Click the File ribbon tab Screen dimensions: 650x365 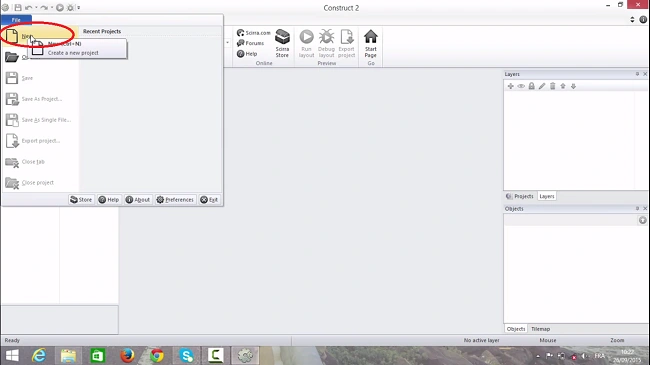click(16, 20)
